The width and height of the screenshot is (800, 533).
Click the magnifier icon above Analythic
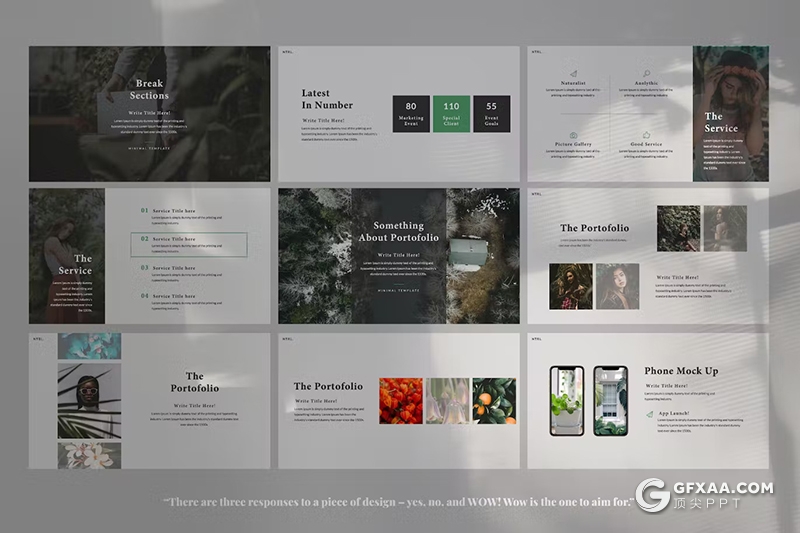(646, 73)
